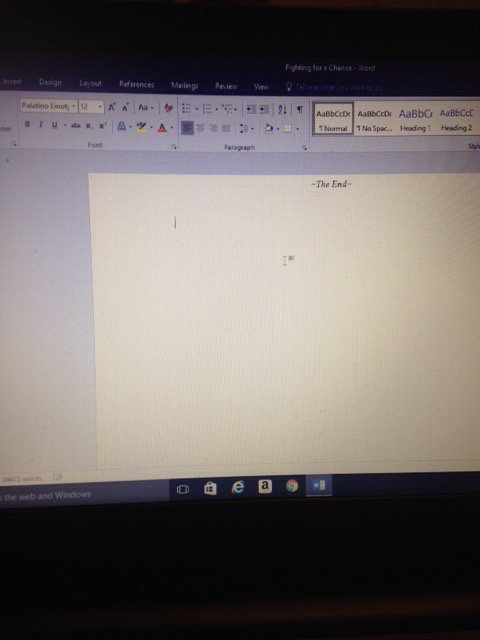The image size is (480, 640).
Task: Toggle Underline formatting
Action: click(54, 125)
